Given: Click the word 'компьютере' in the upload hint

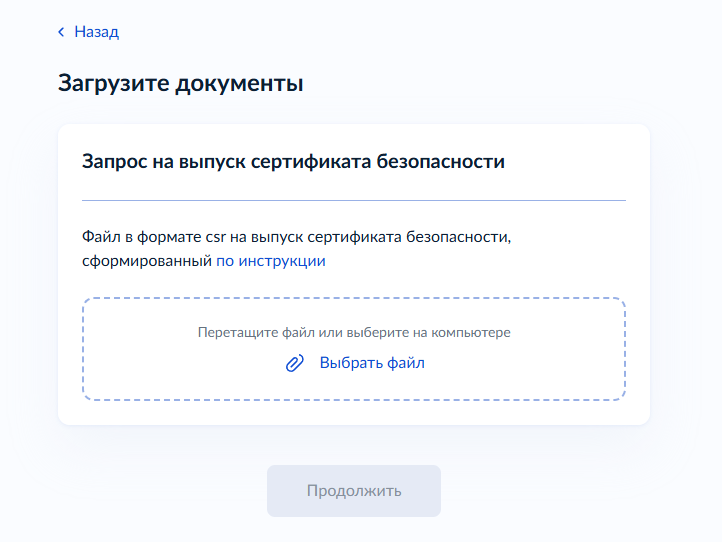Looking at the screenshot, I should click(x=474, y=332).
